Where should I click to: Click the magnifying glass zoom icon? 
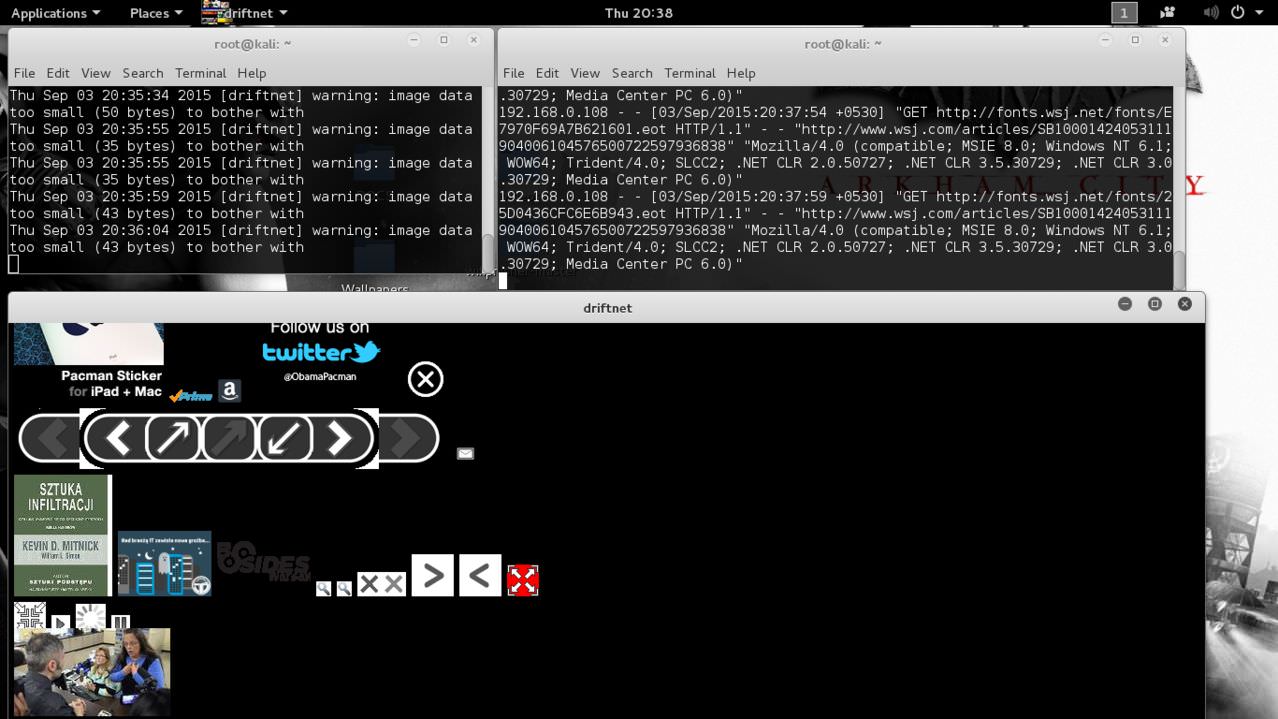tap(324, 588)
